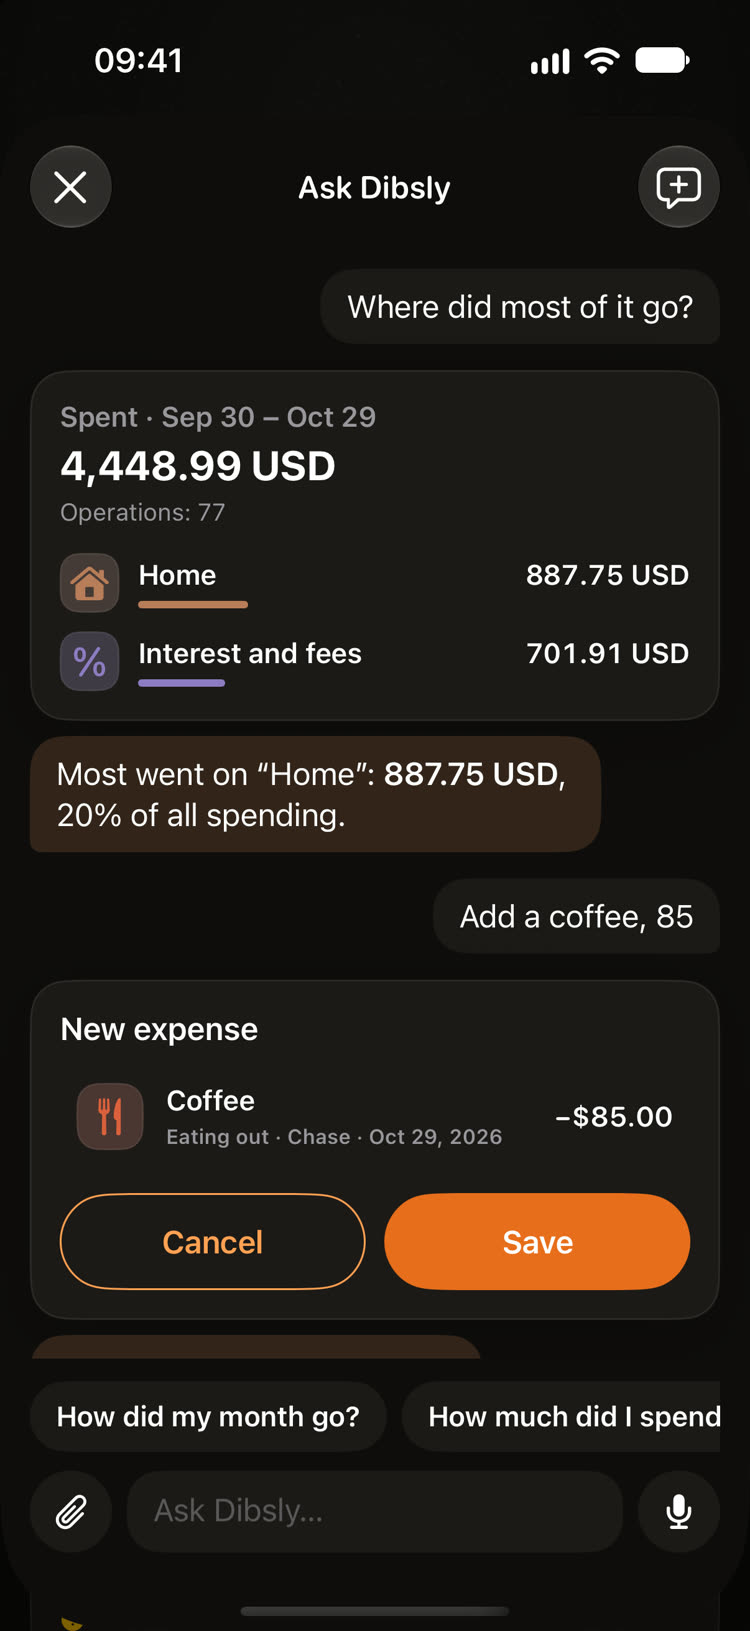
Task: Open the Interest and fees row
Action: pyautogui.click(x=374, y=661)
